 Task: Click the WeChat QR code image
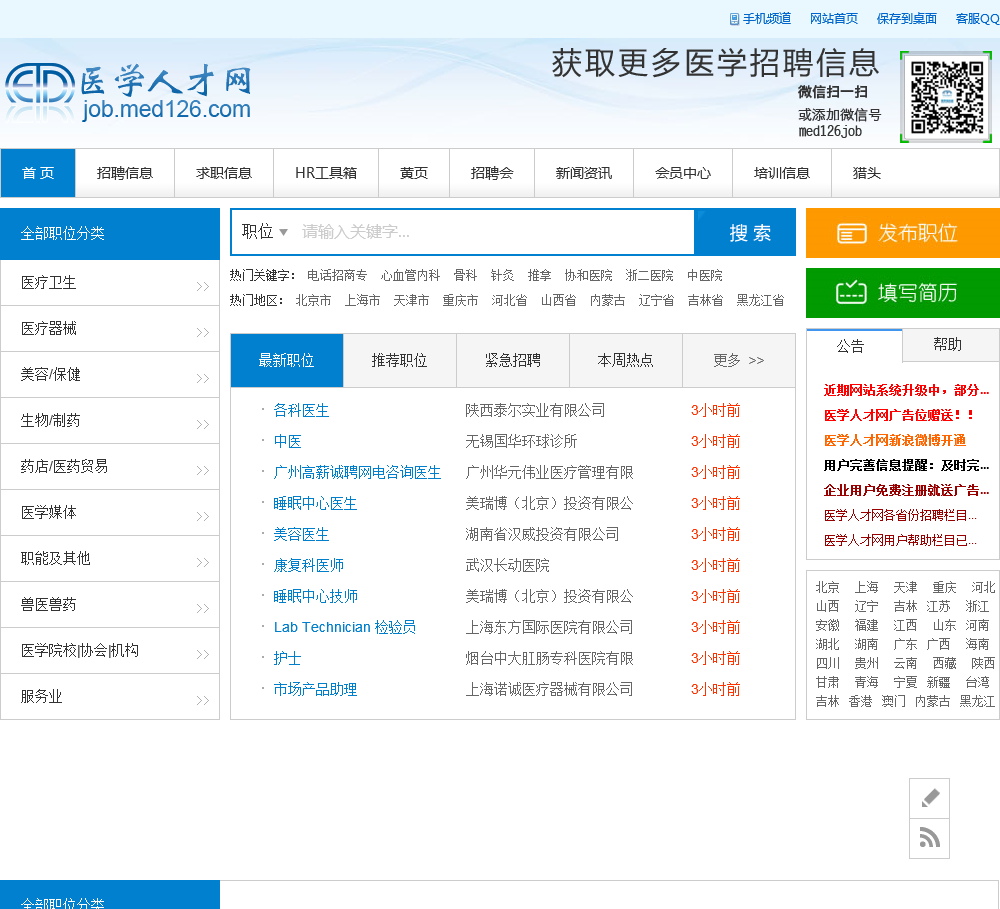945,97
